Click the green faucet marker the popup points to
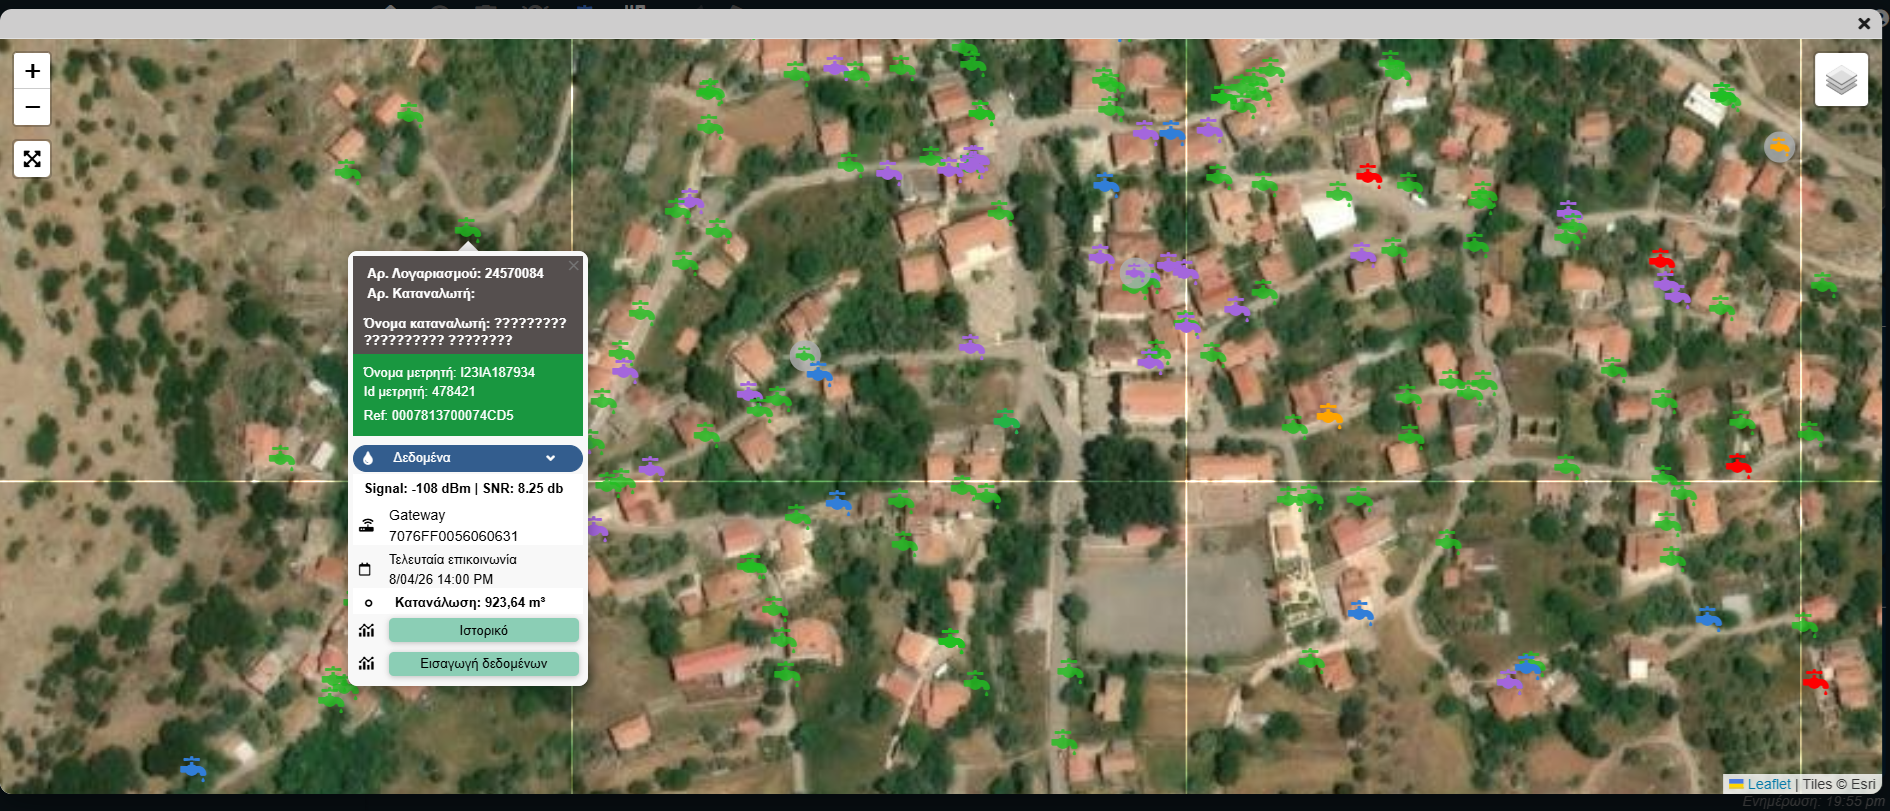 tap(467, 230)
